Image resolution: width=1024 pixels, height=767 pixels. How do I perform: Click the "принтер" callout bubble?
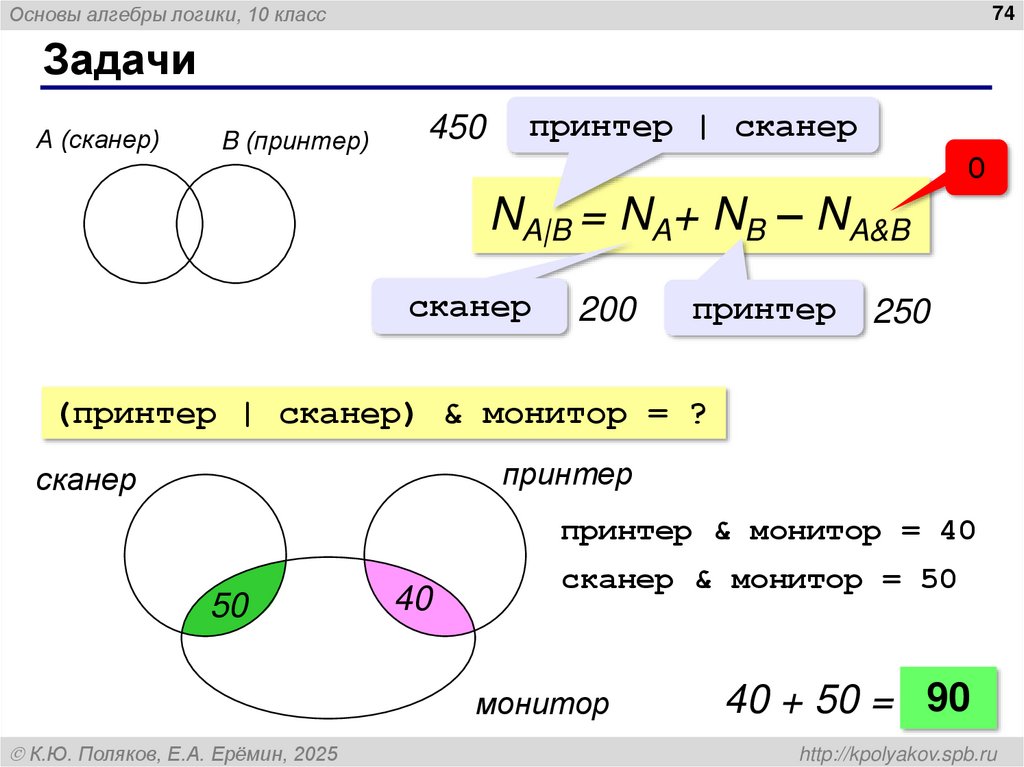click(x=764, y=310)
